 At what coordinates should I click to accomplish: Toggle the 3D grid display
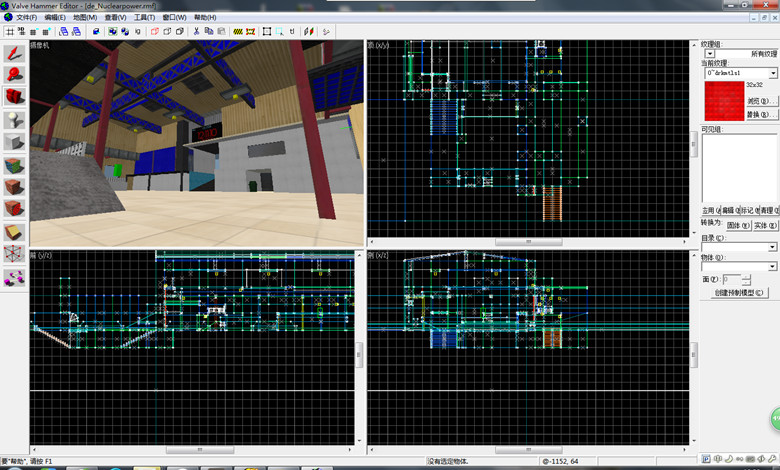click(x=21, y=32)
